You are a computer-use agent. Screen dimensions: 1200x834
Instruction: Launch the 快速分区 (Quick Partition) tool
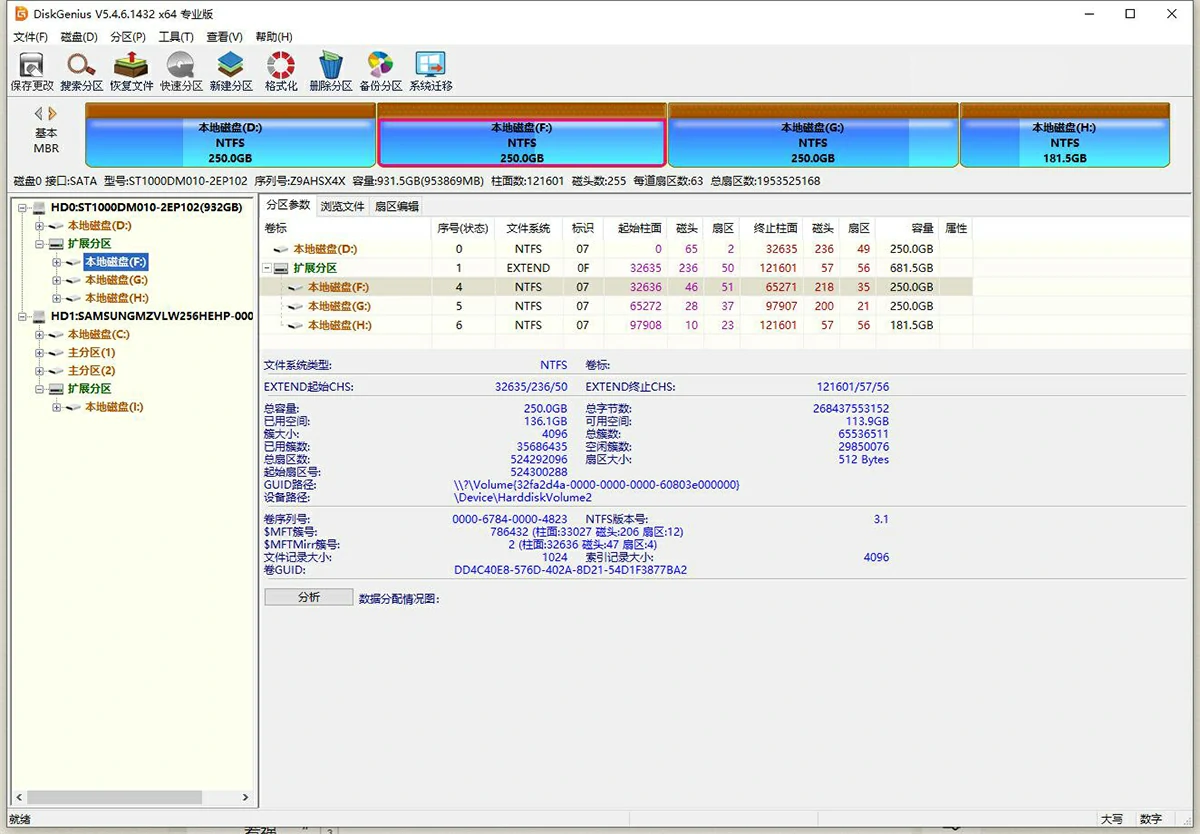[181, 68]
